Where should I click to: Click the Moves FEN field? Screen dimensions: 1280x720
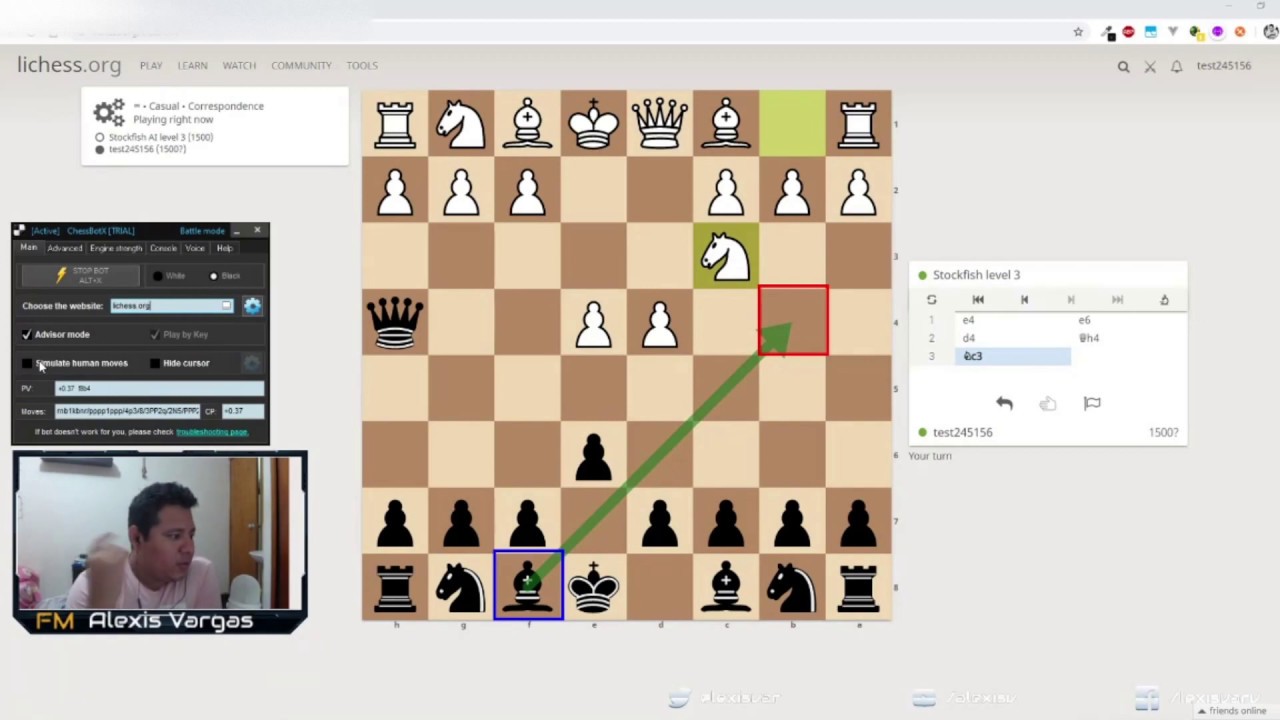(127, 411)
